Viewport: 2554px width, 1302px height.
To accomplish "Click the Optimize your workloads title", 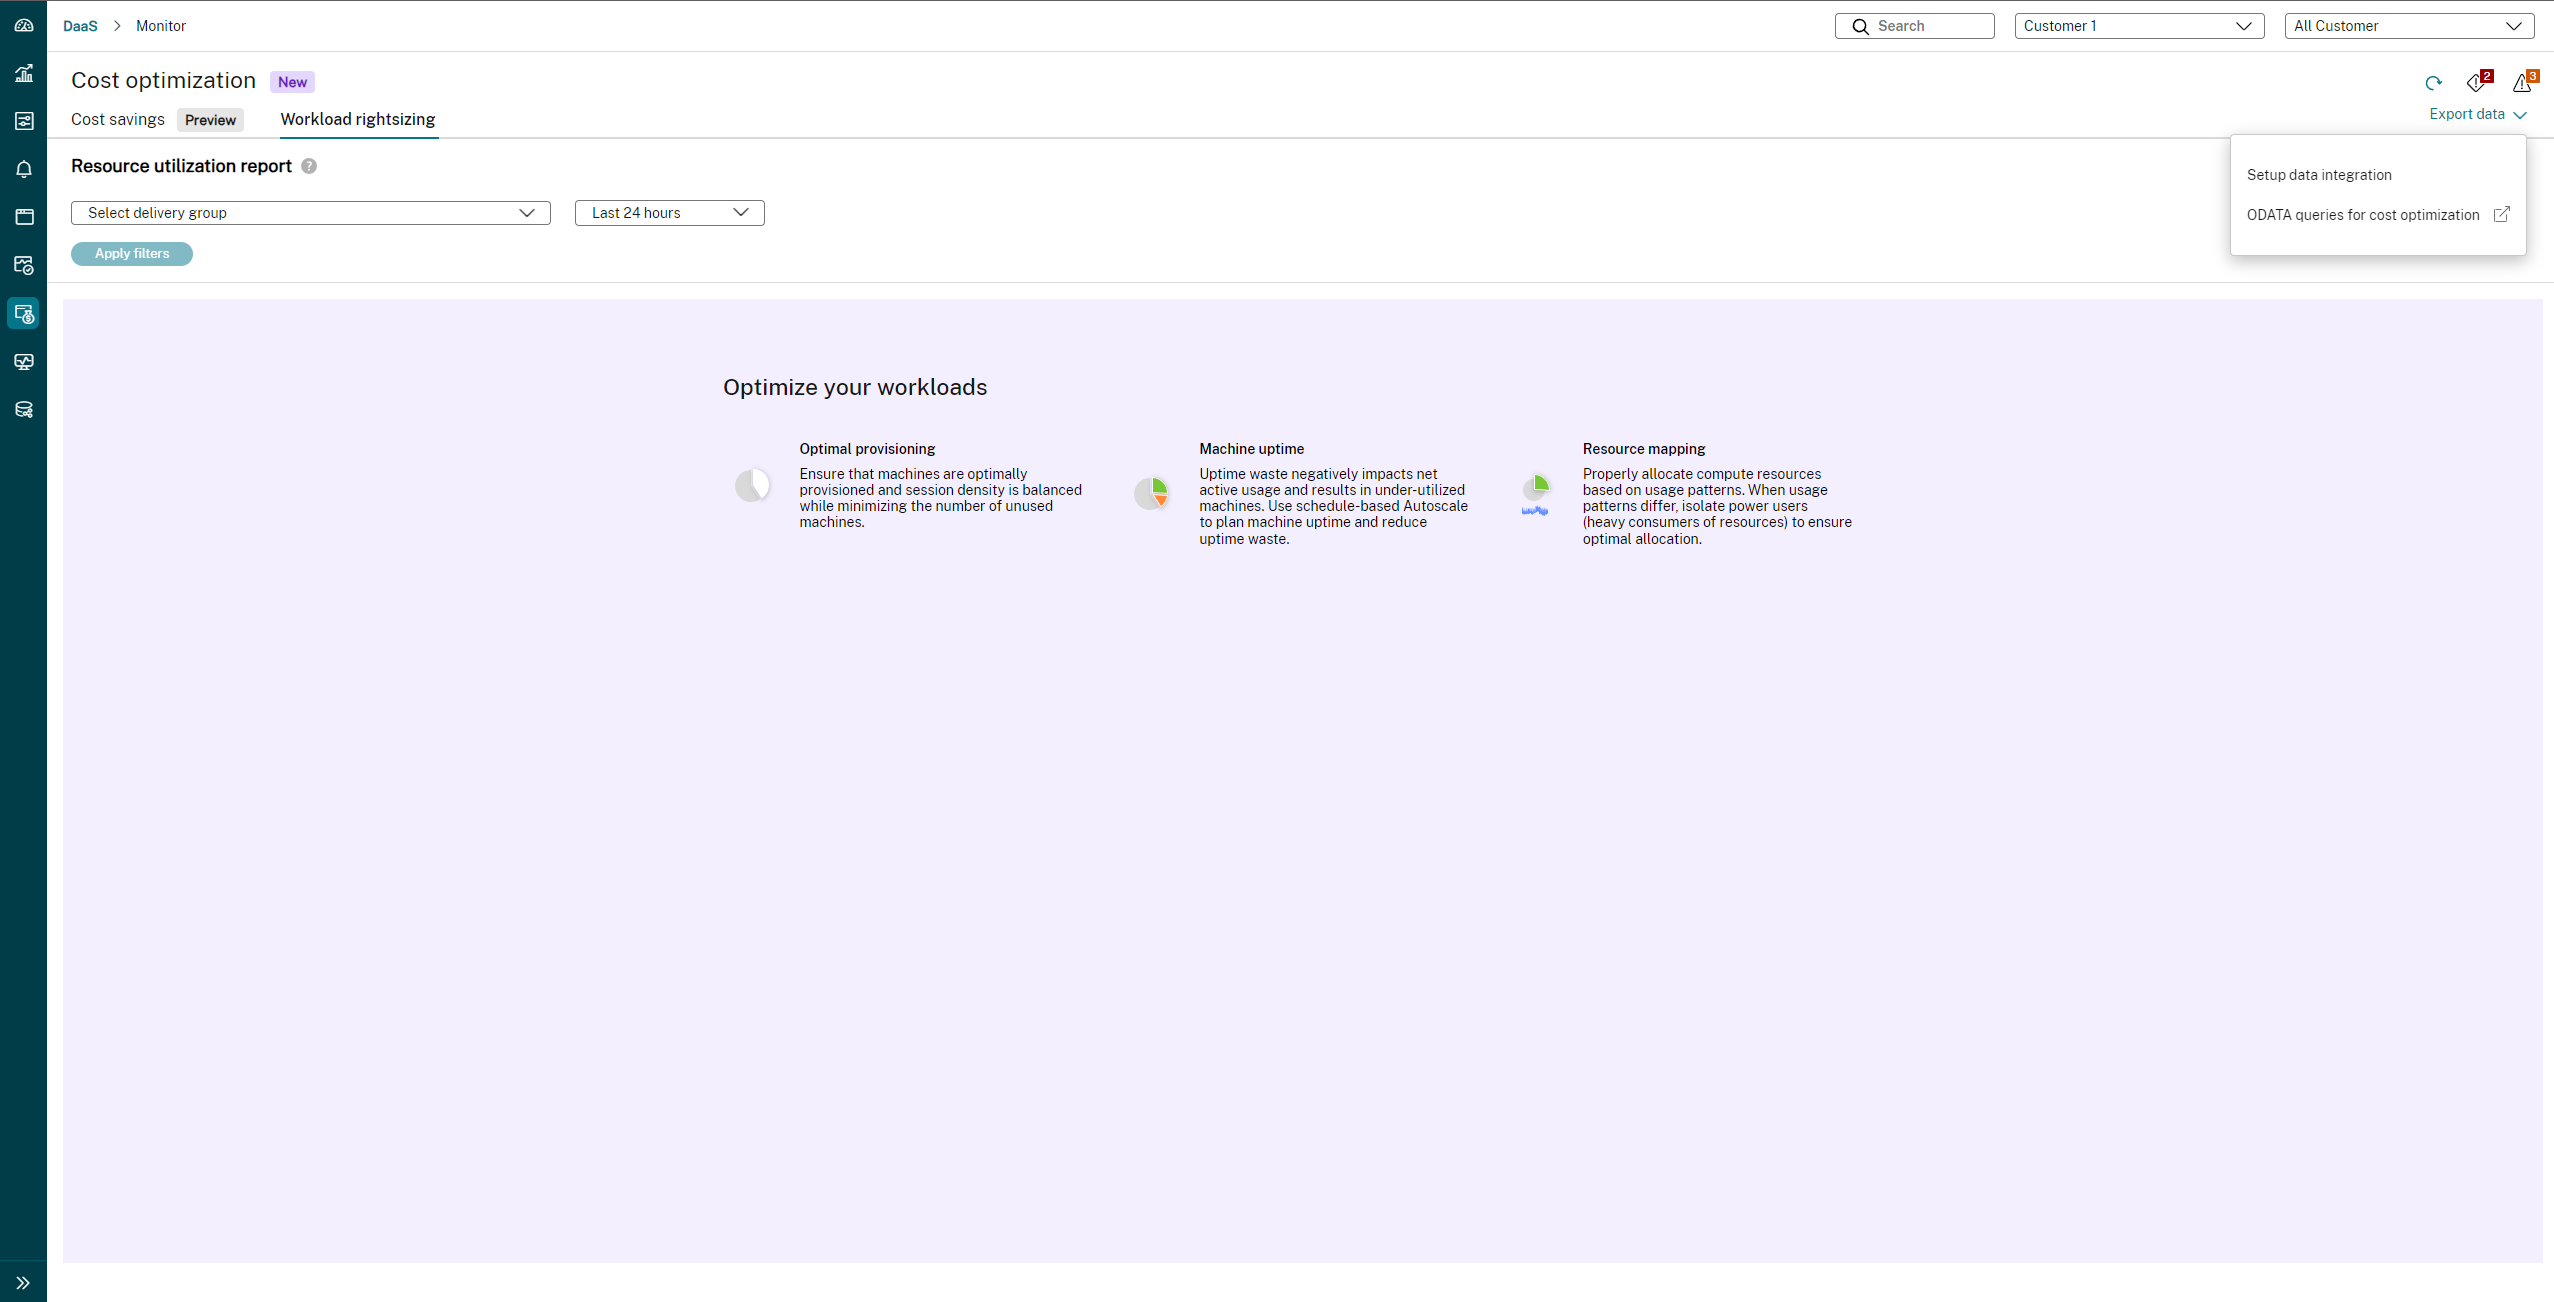I will click(855, 387).
